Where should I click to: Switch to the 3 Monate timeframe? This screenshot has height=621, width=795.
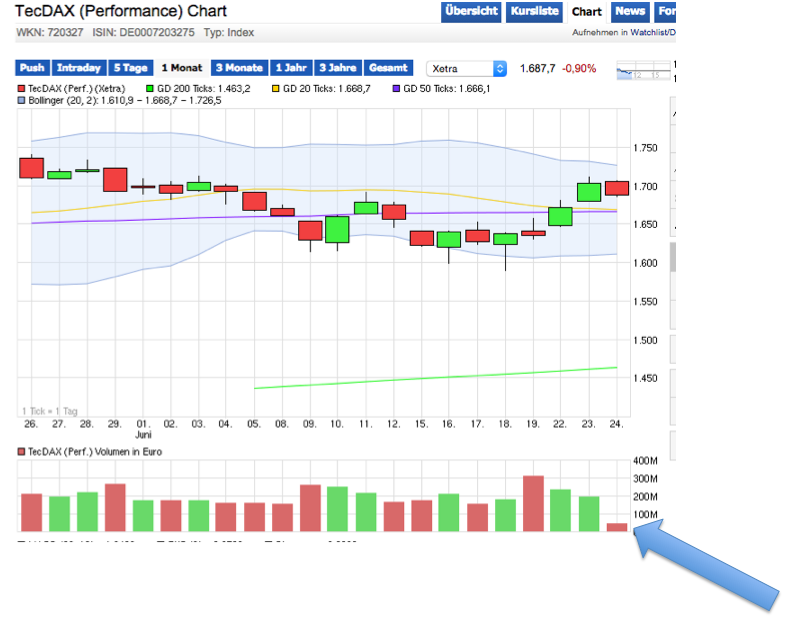(x=239, y=68)
